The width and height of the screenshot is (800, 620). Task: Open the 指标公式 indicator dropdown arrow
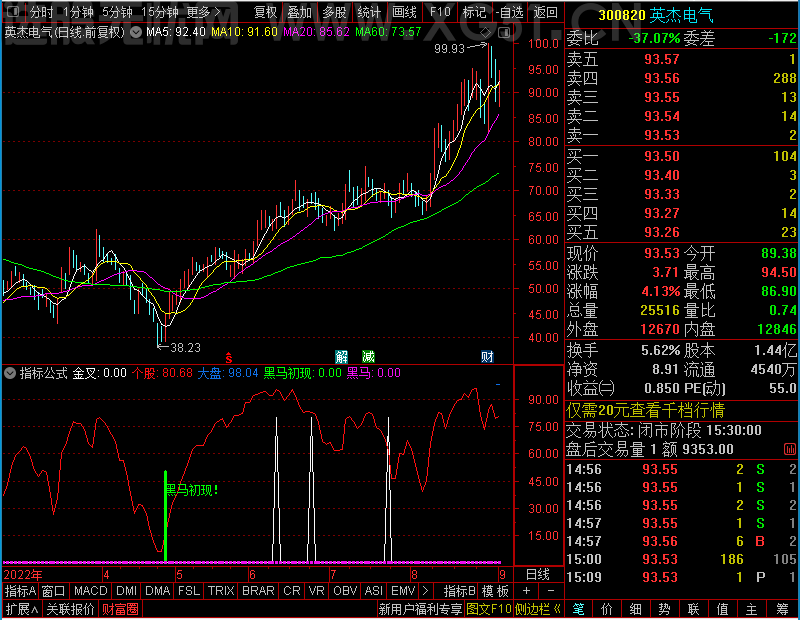[x=10, y=373]
